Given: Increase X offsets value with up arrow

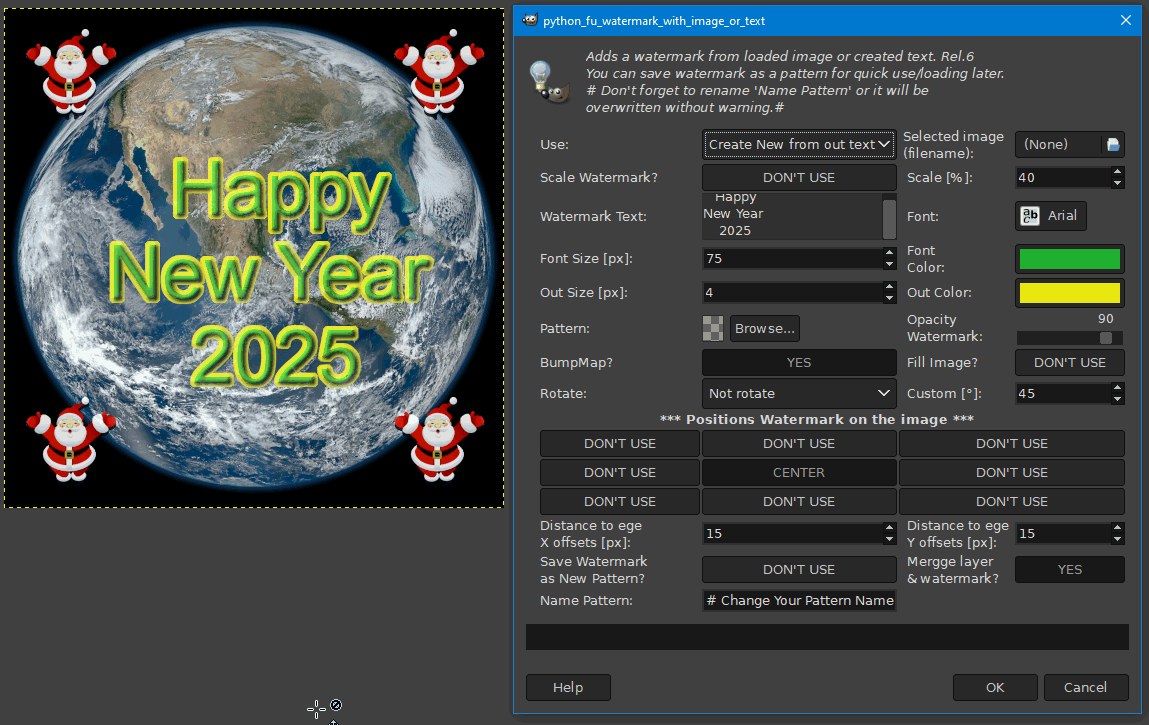Looking at the screenshot, I should click(889, 528).
